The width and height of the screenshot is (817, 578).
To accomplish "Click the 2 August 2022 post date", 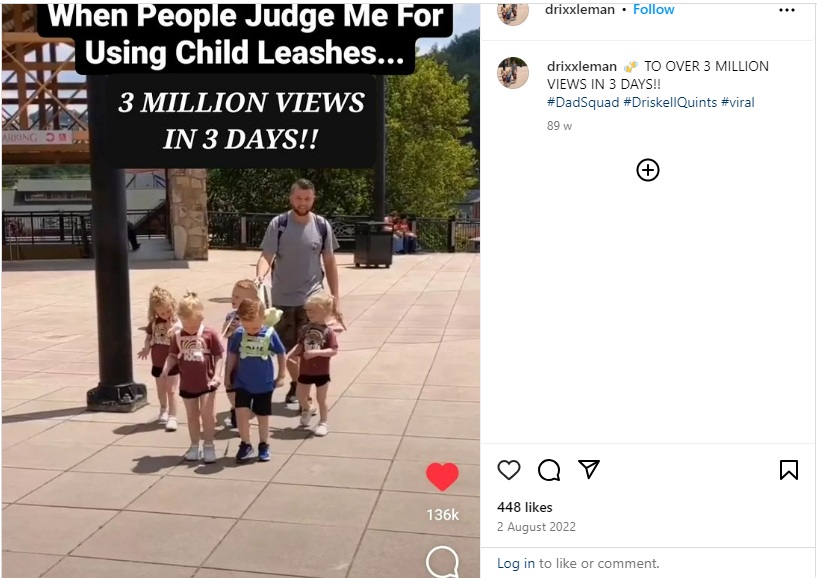I will click(536, 527).
